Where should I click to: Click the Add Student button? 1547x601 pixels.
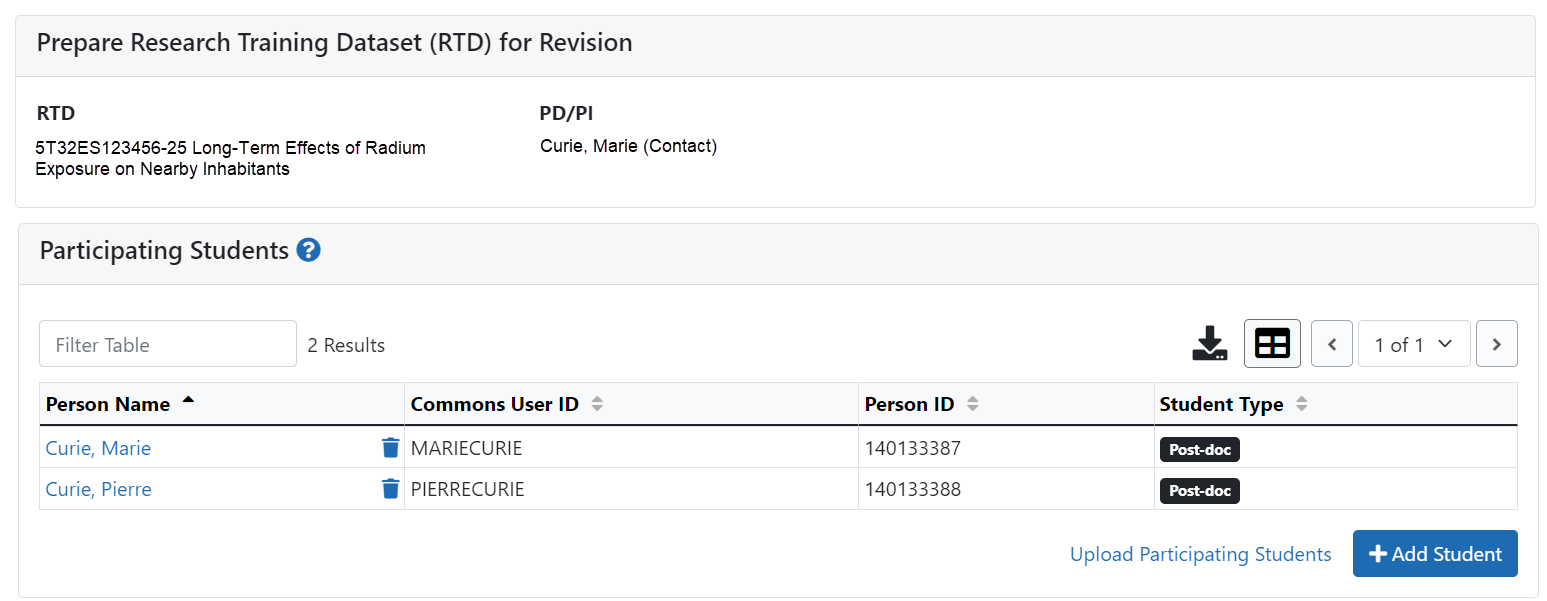point(1435,554)
